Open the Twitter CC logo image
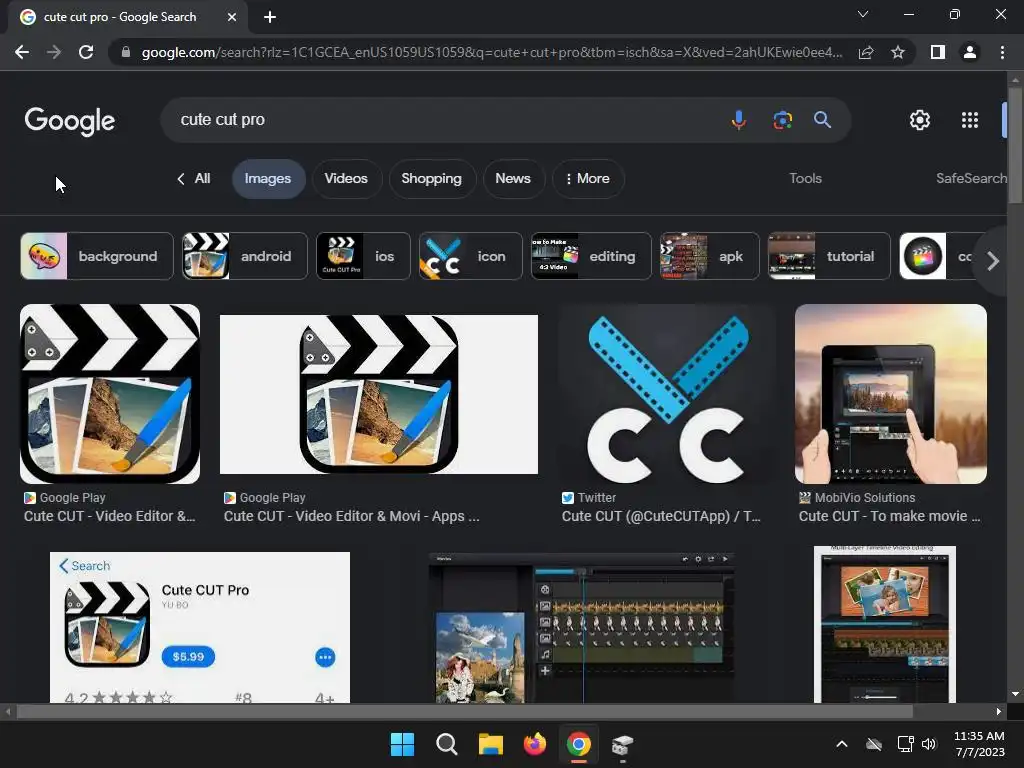 point(667,394)
